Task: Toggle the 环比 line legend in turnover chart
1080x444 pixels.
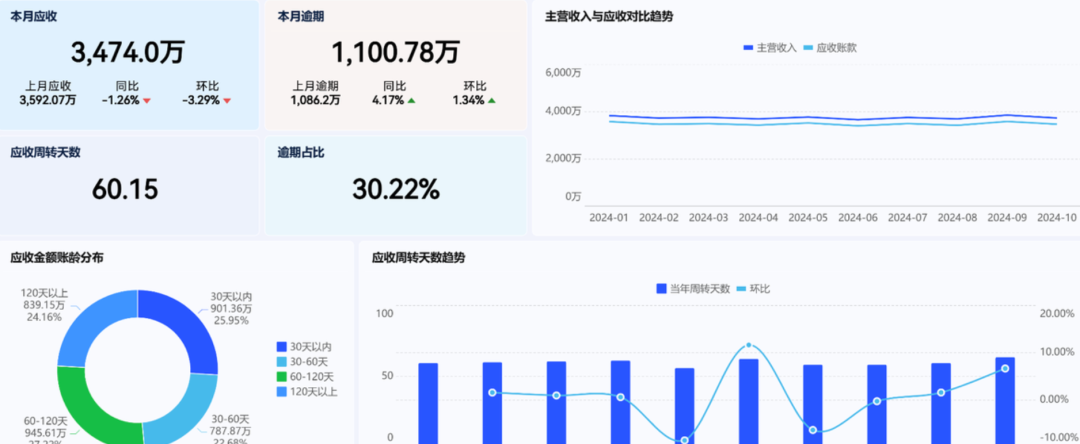Action: click(753, 288)
